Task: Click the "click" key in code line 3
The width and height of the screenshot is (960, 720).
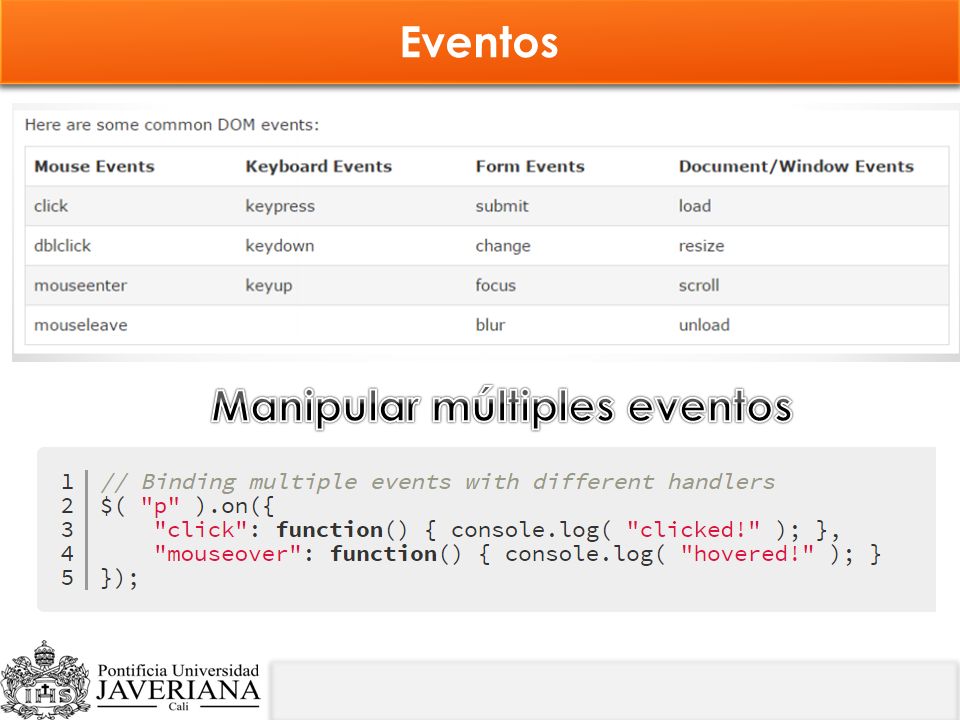Action: click(x=201, y=530)
